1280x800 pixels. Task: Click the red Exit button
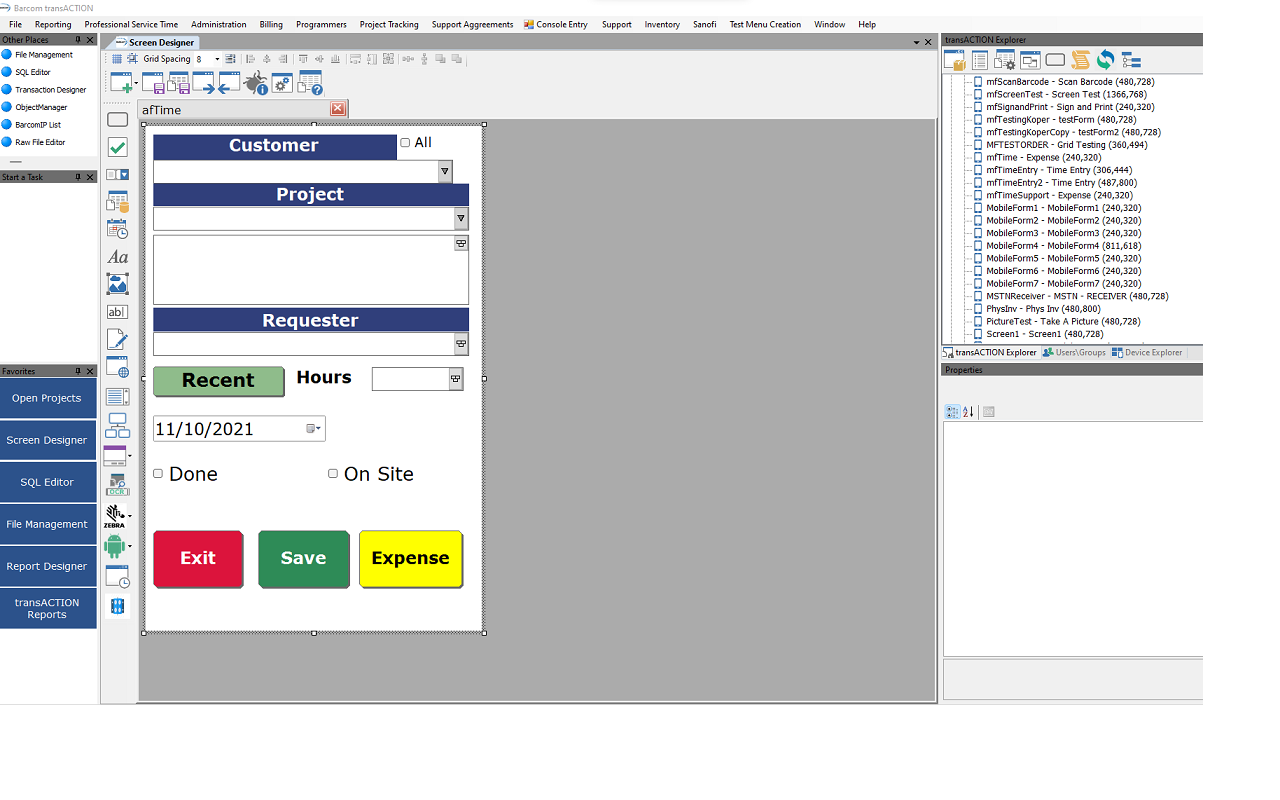pyautogui.click(x=198, y=559)
